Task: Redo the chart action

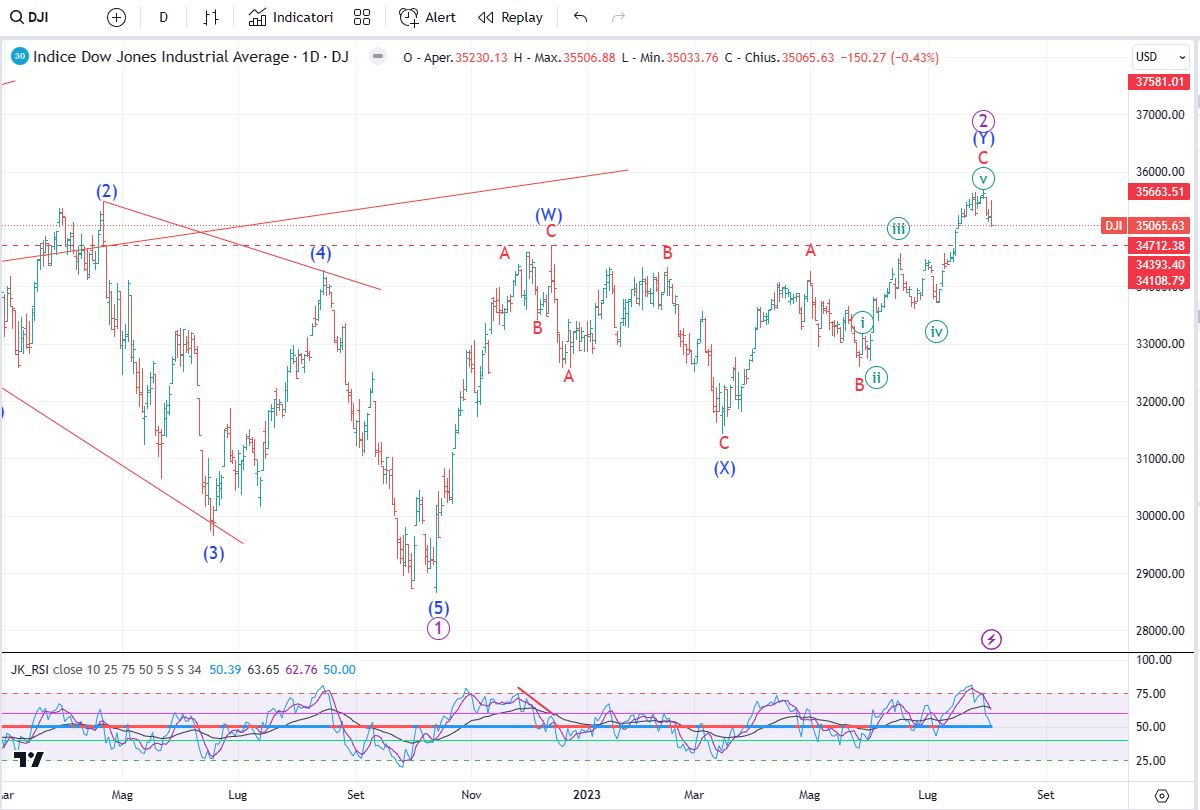Action: (618, 17)
